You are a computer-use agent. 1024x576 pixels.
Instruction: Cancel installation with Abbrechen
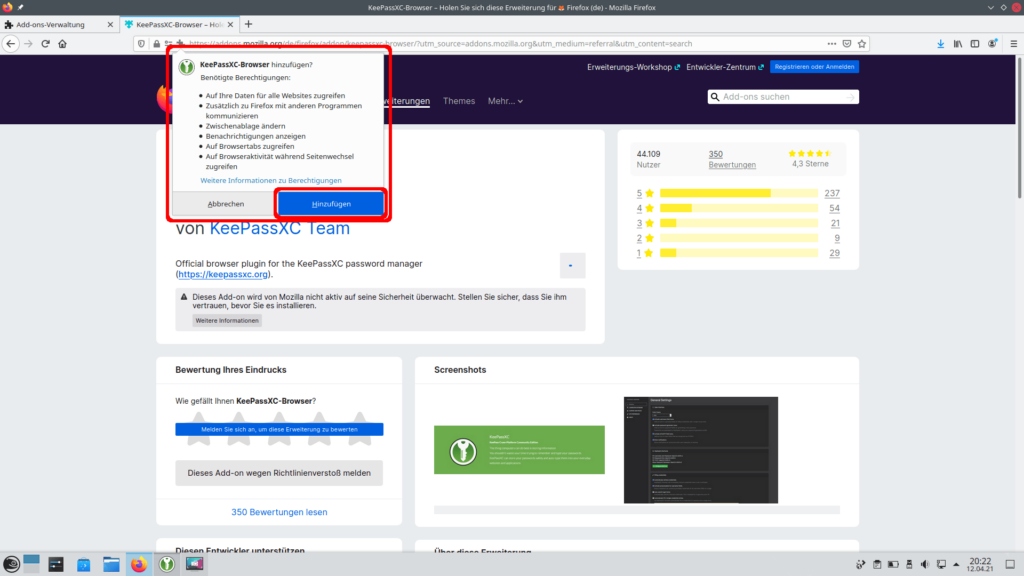(x=225, y=204)
